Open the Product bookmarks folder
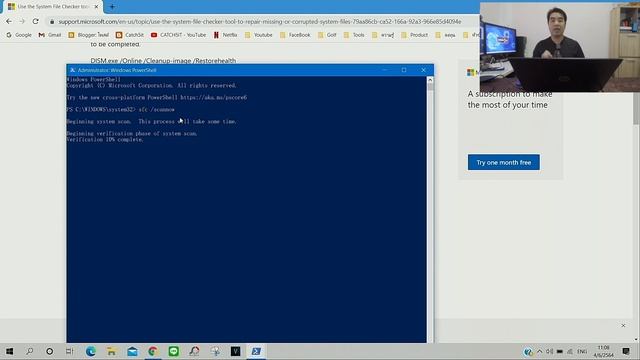The image size is (640, 360). point(415,35)
